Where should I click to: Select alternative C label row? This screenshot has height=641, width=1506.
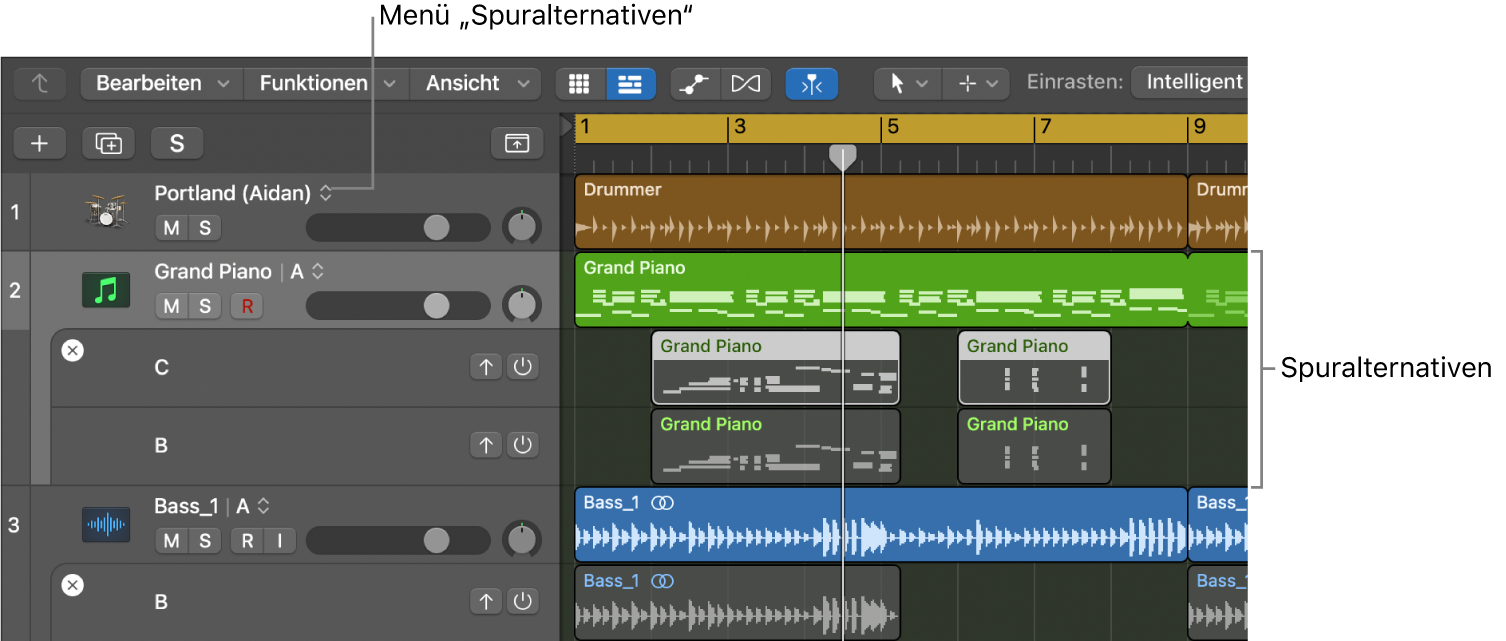(x=161, y=367)
